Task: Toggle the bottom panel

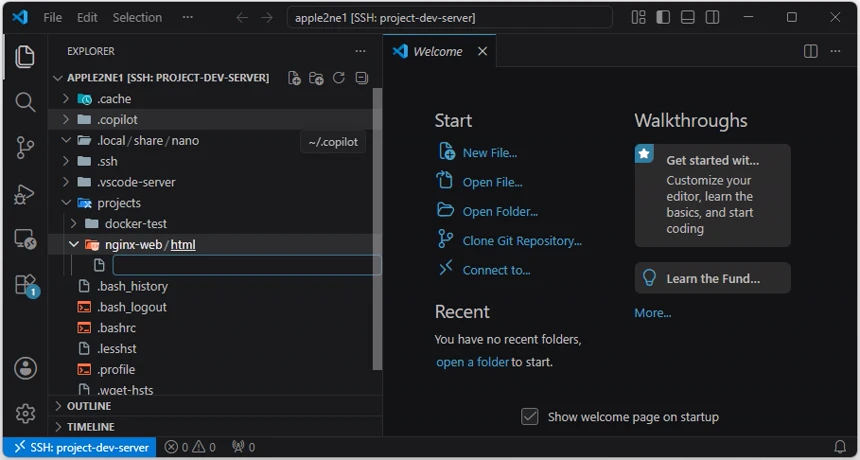Action: (x=688, y=18)
